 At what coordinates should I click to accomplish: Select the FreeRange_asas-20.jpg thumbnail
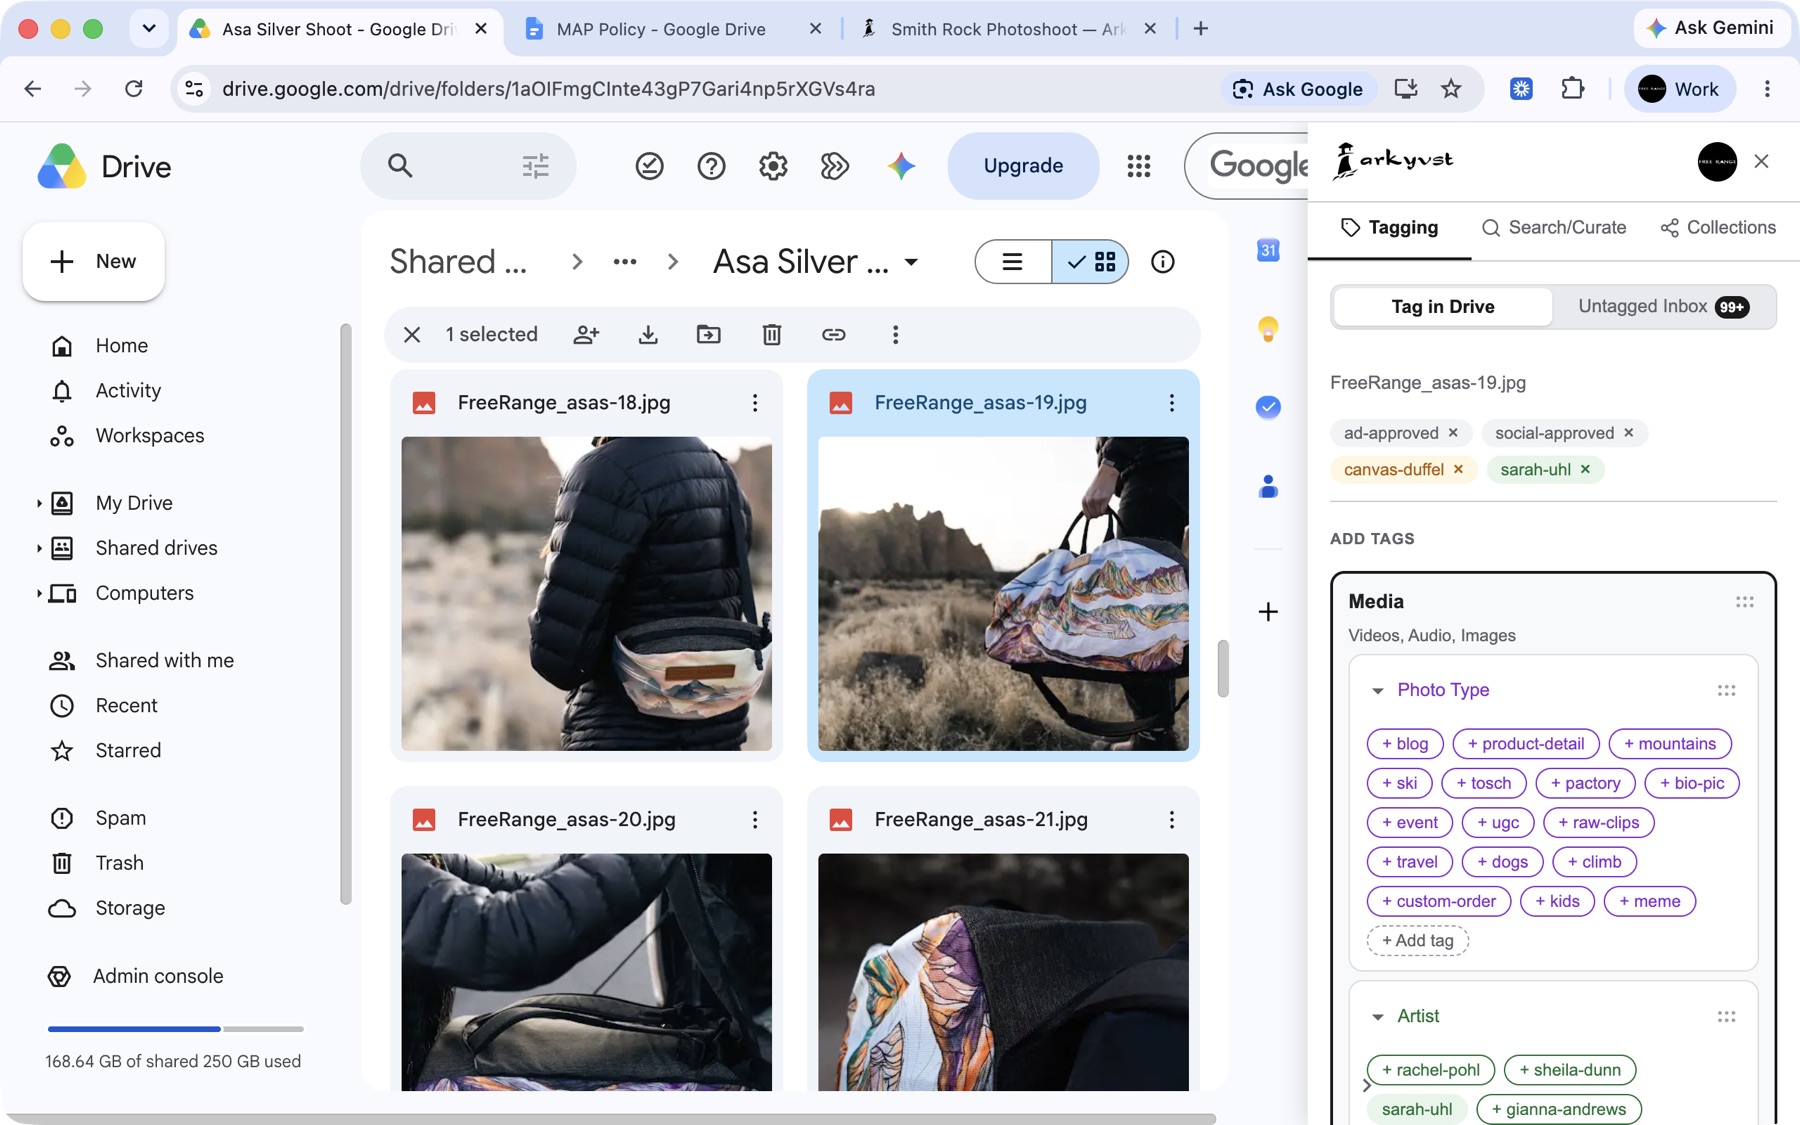pos(587,971)
